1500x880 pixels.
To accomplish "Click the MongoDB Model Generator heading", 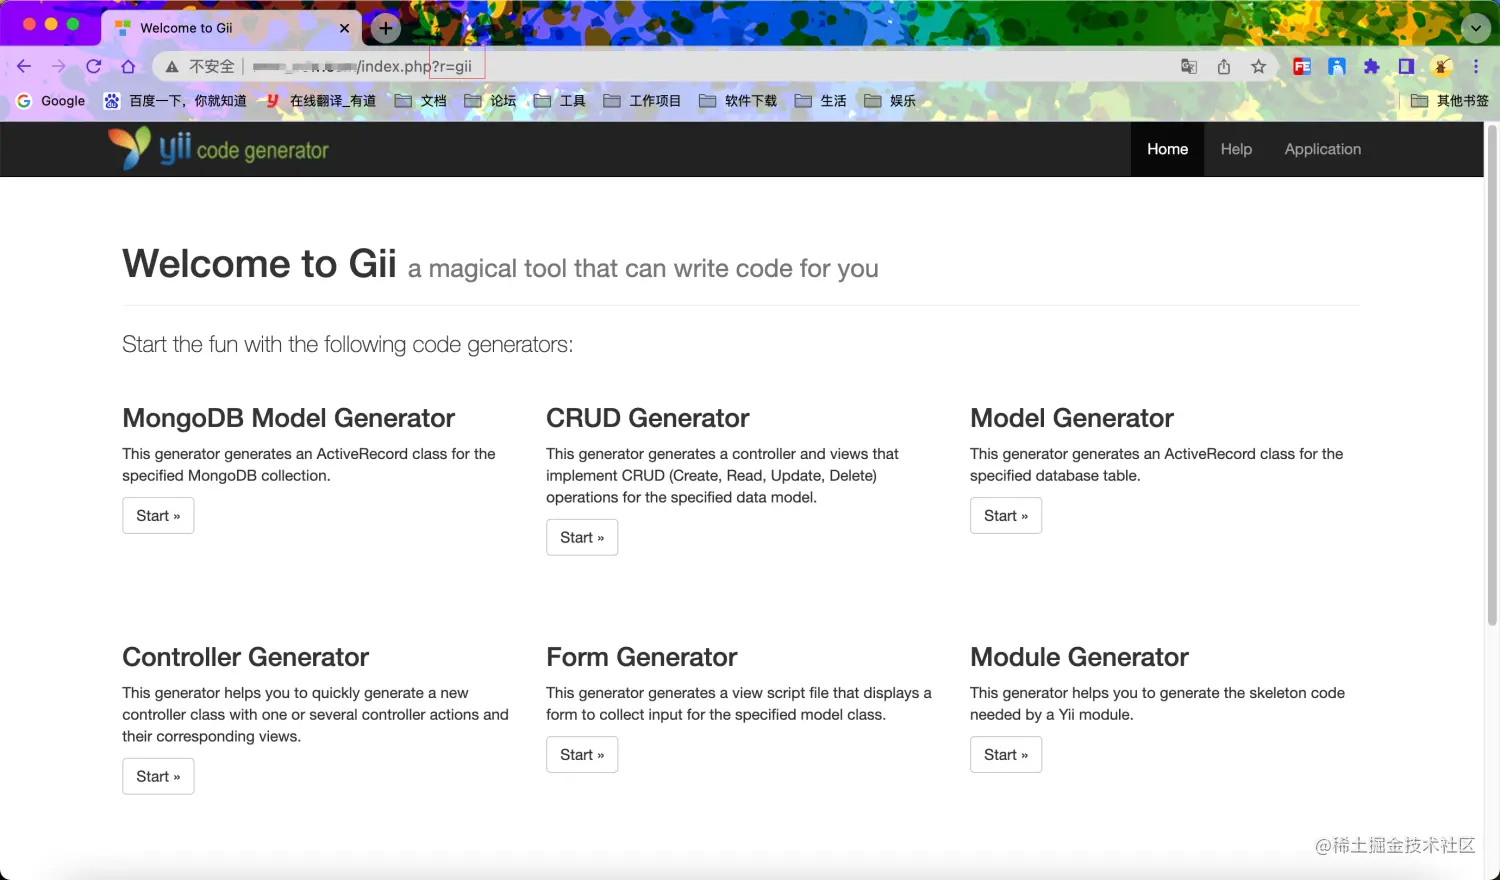I will (x=288, y=418).
